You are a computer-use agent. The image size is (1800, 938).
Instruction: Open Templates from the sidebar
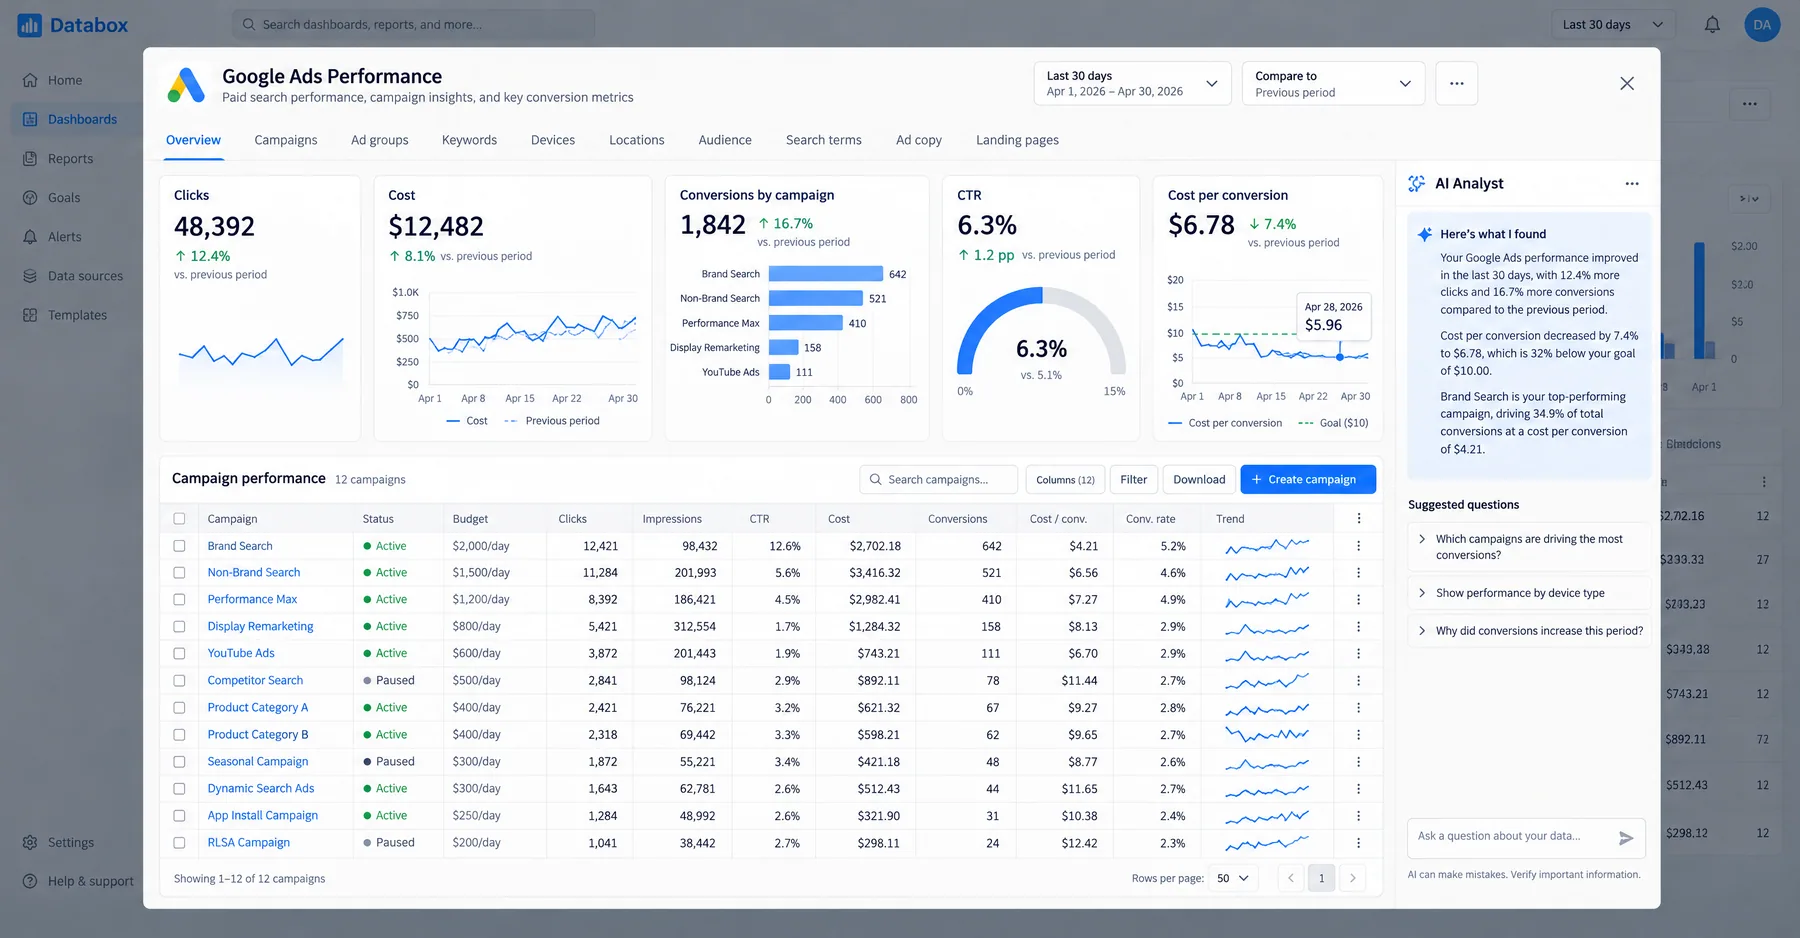point(77,315)
